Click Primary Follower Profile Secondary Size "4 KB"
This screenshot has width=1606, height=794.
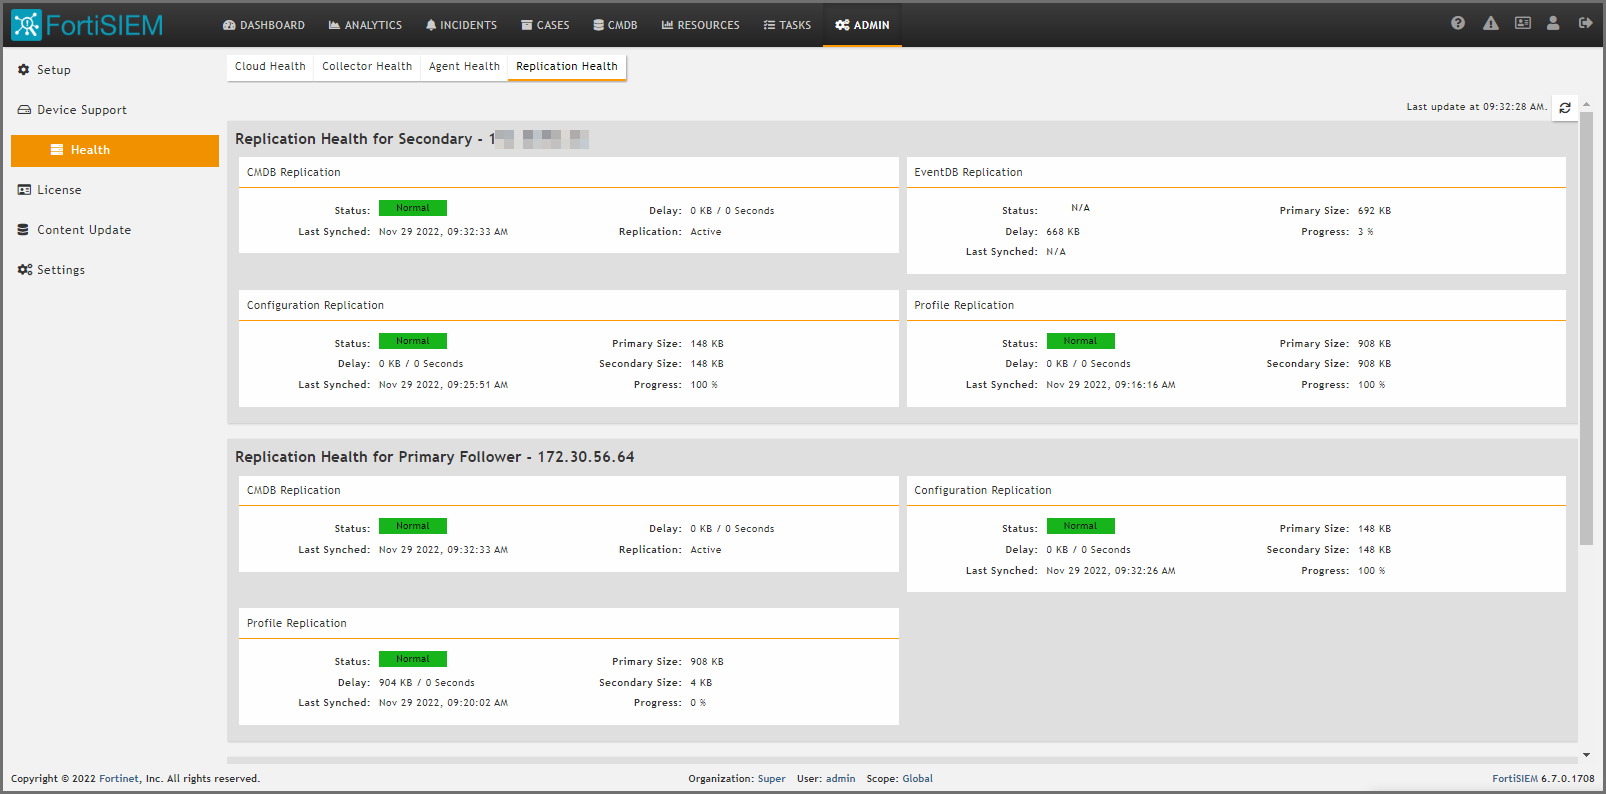coord(701,683)
